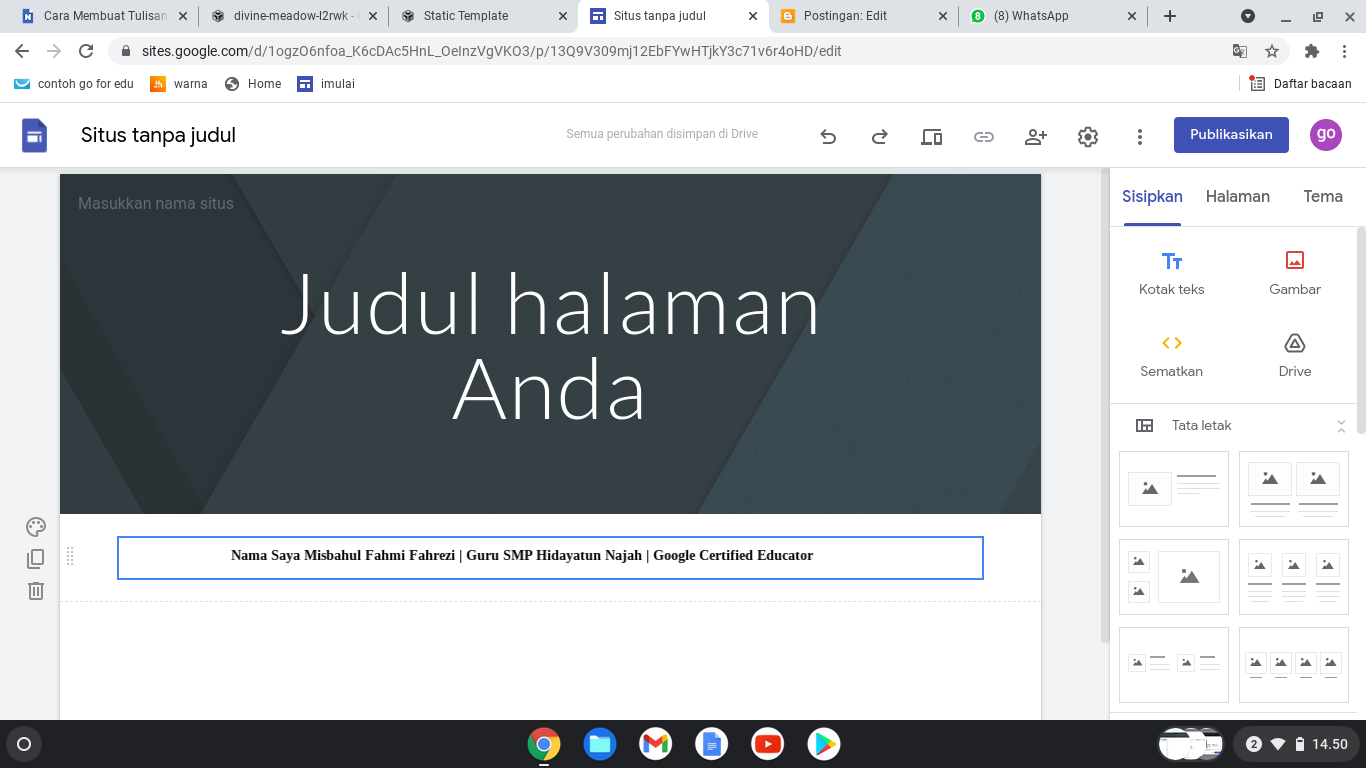1366x768 pixels.
Task: Open the warna bookmark
Action: pyautogui.click(x=179, y=84)
